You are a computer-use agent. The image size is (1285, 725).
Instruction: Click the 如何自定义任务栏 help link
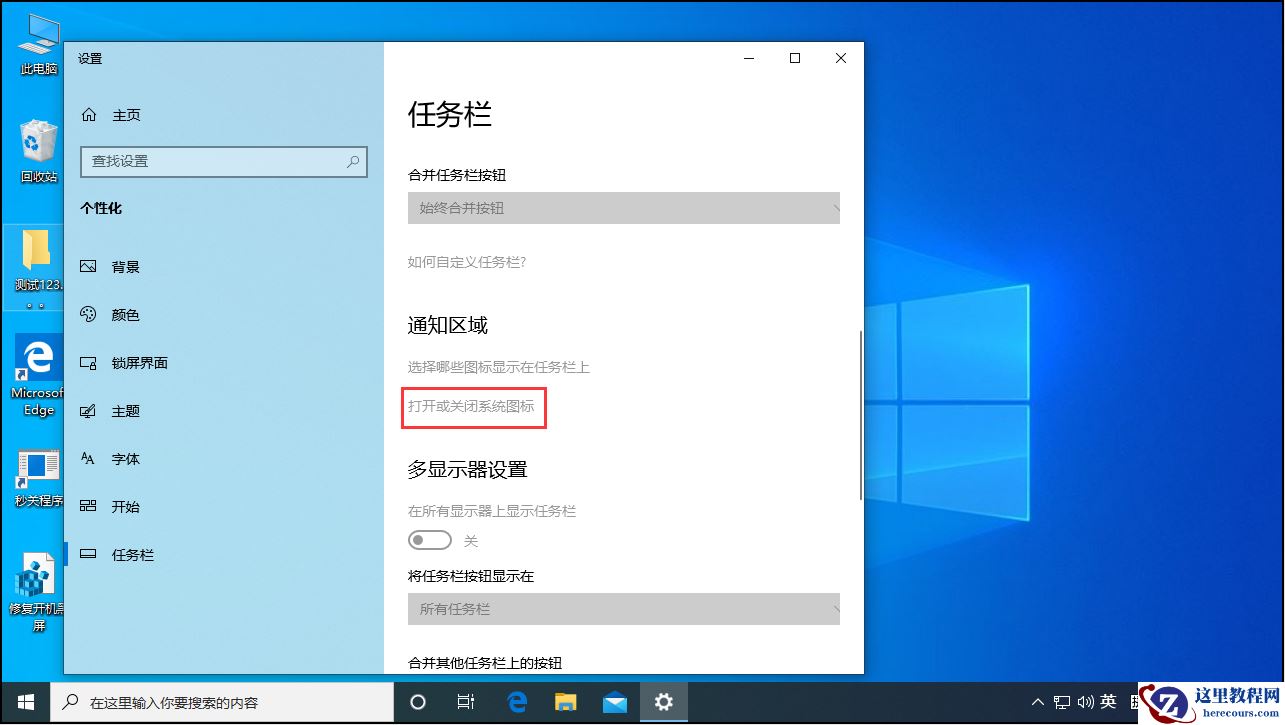tap(467, 262)
